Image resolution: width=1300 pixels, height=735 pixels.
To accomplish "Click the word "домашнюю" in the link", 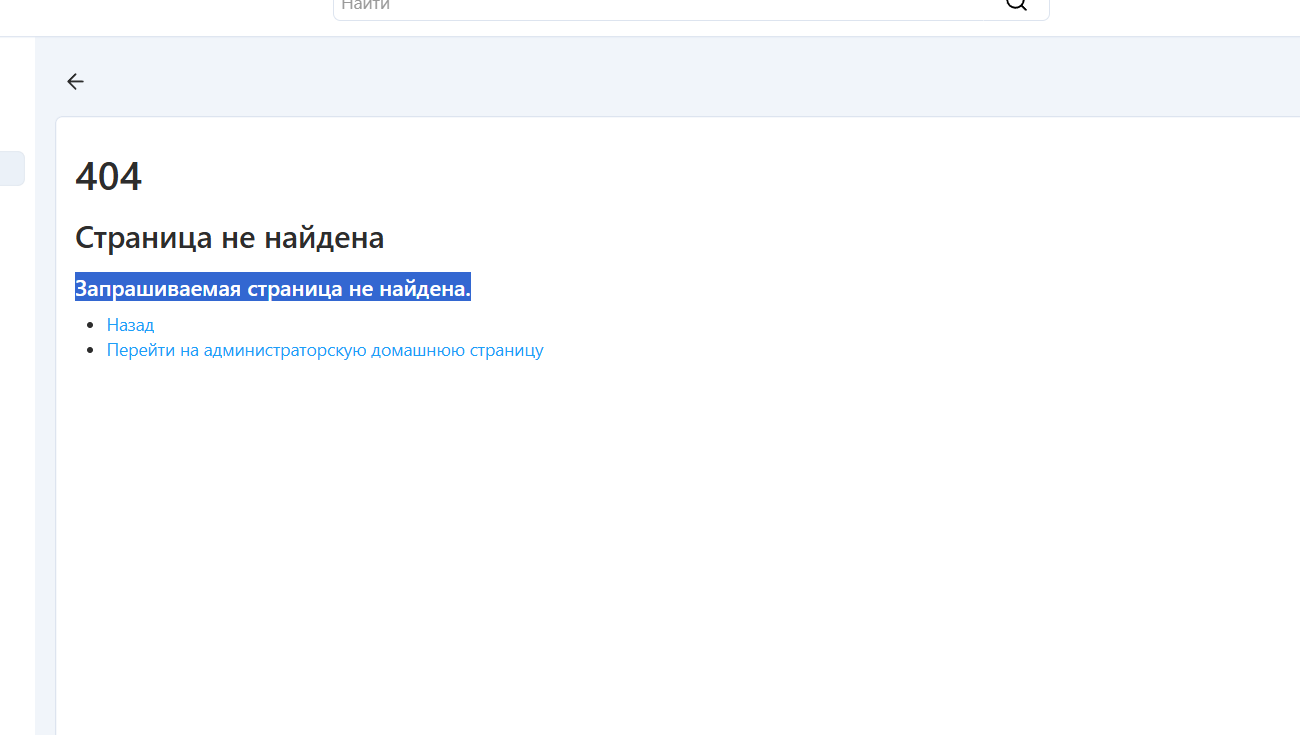I will (415, 350).
